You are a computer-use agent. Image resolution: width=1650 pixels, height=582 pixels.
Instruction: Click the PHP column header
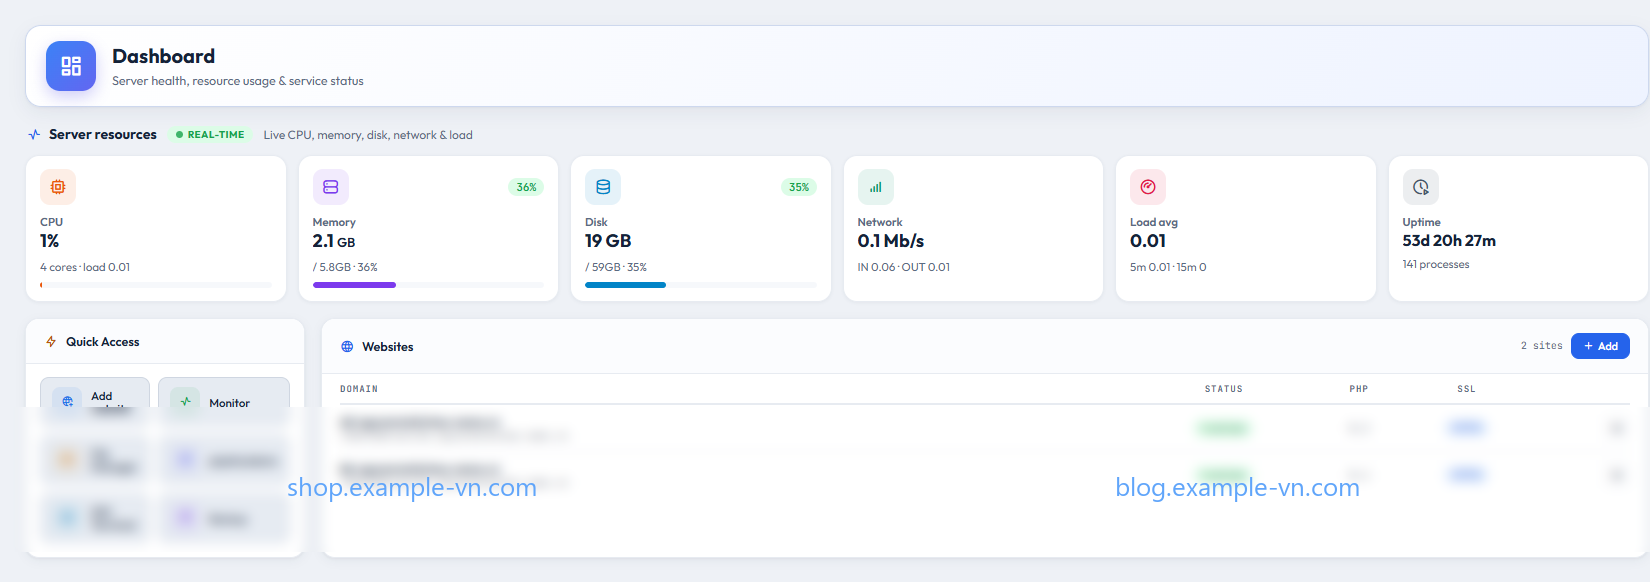coord(1359,389)
